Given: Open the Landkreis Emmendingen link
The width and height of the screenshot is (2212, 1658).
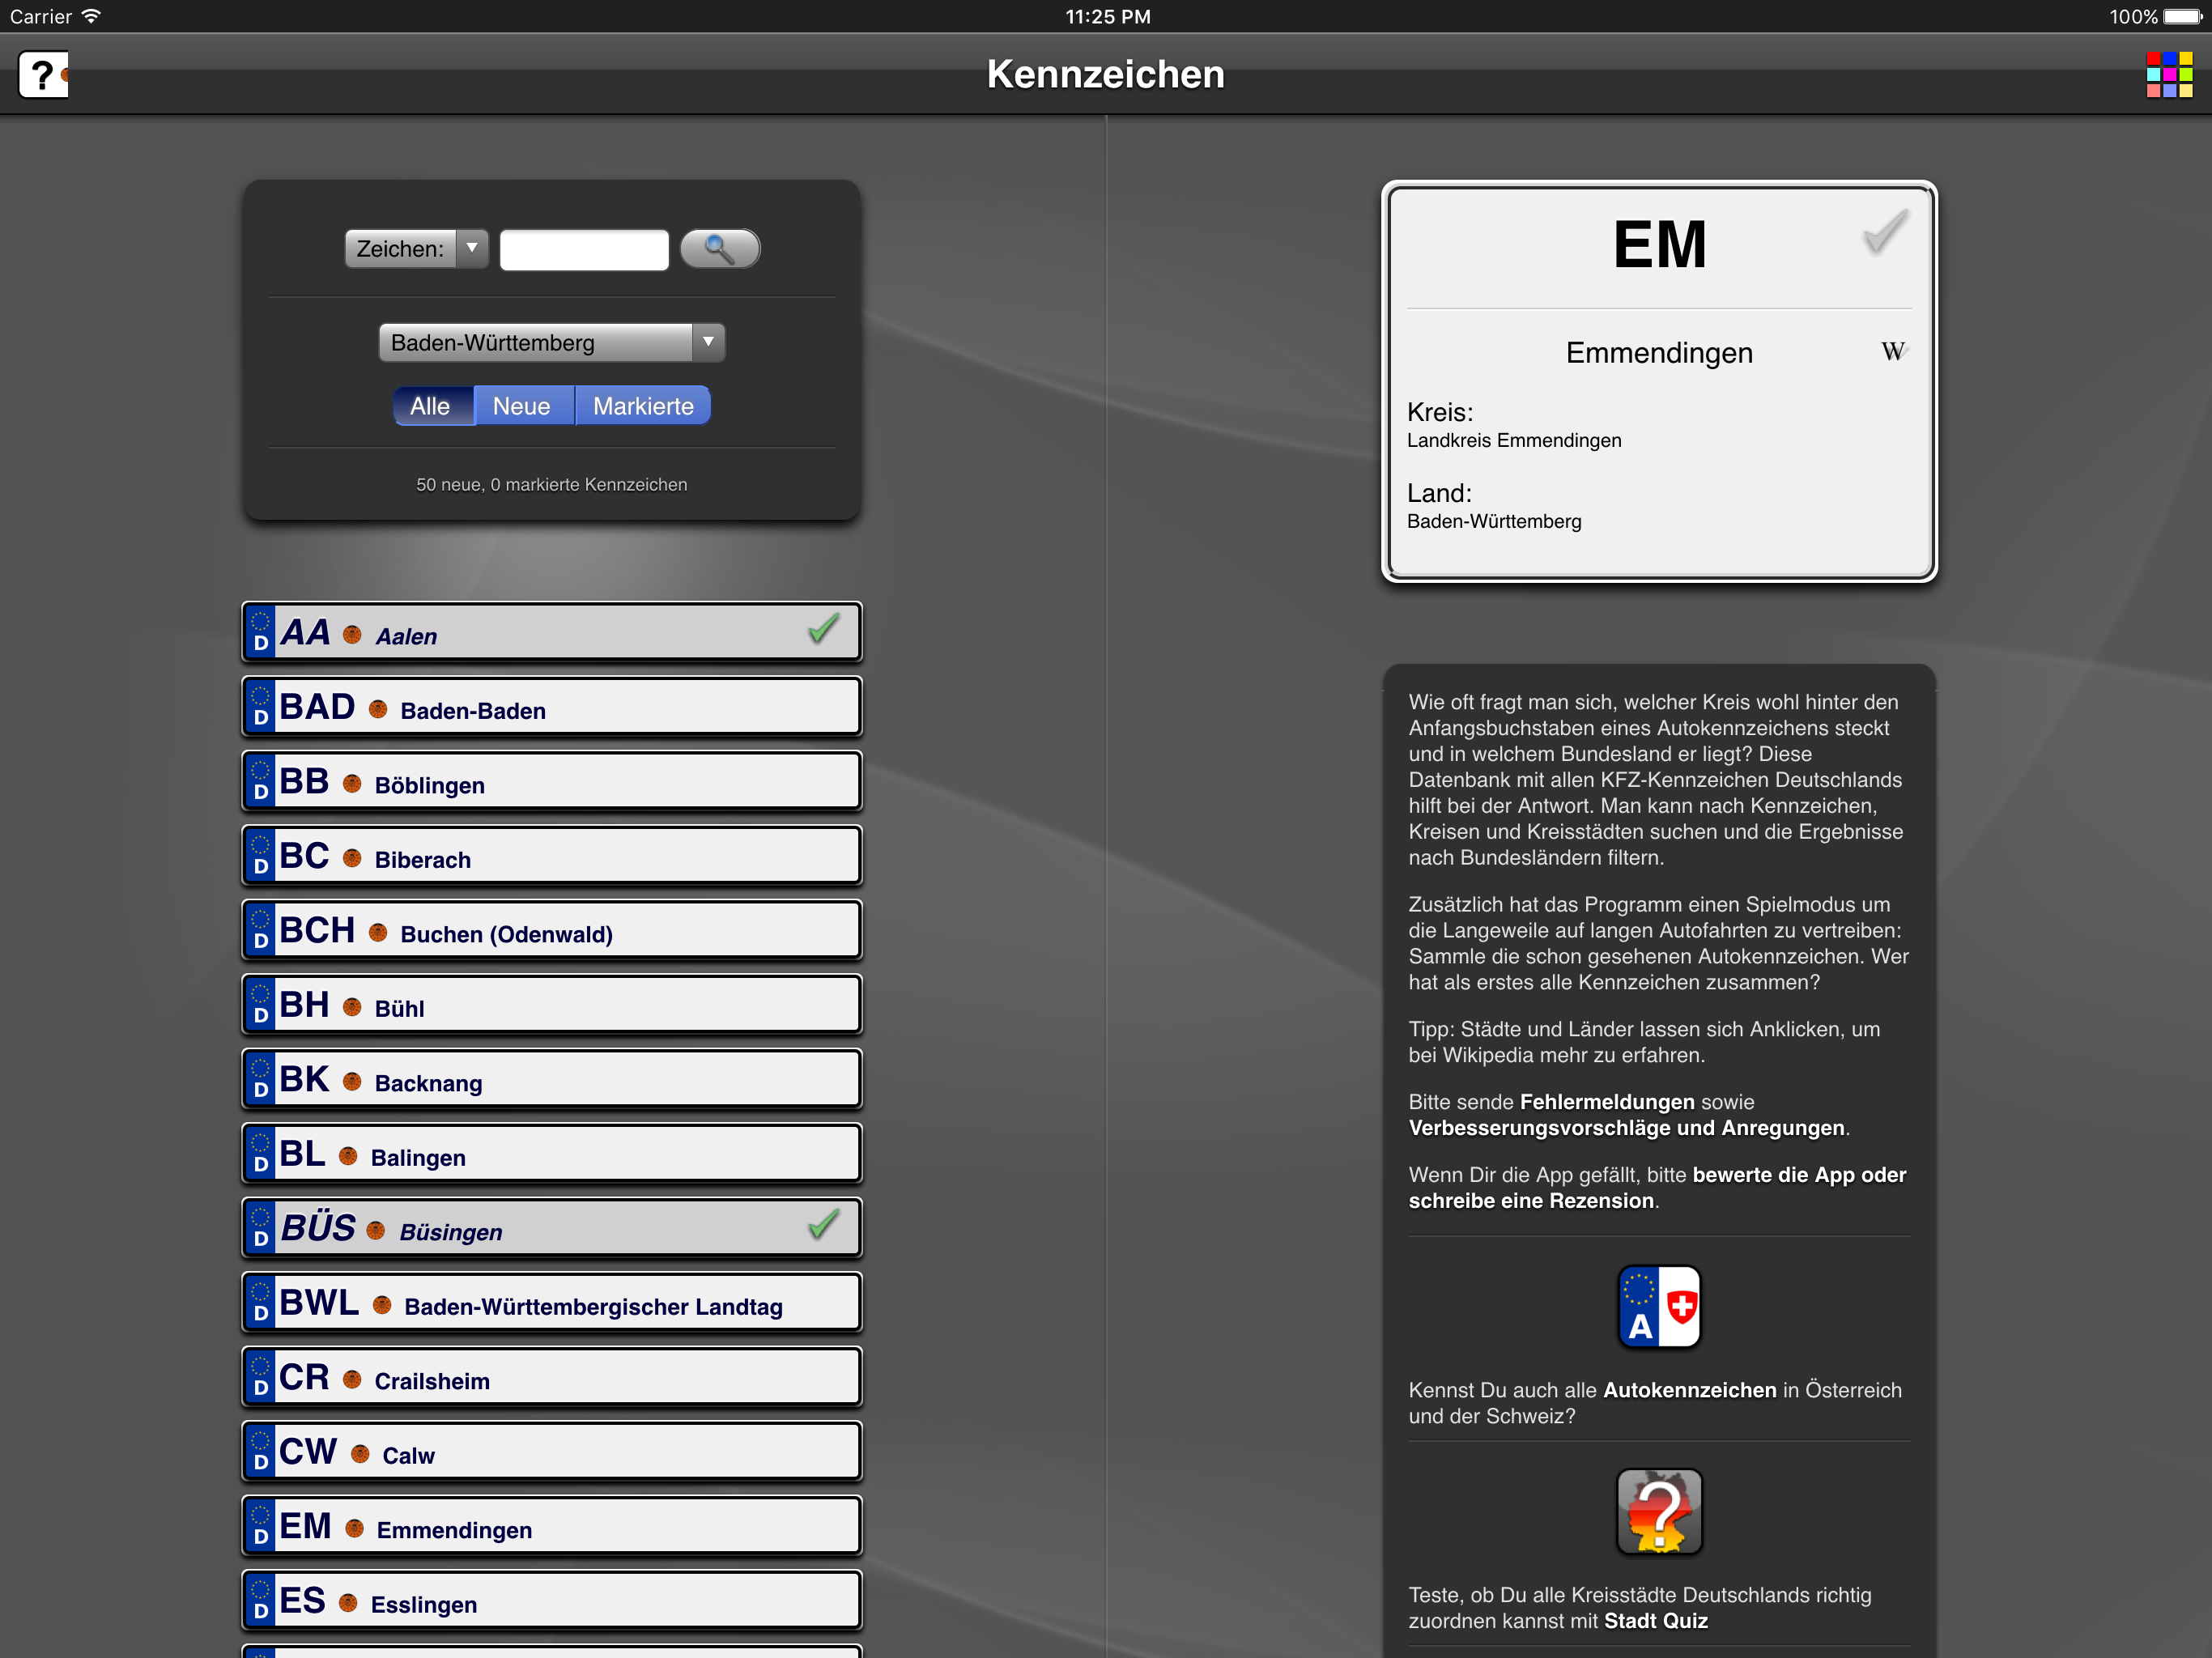Looking at the screenshot, I should pos(1514,441).
